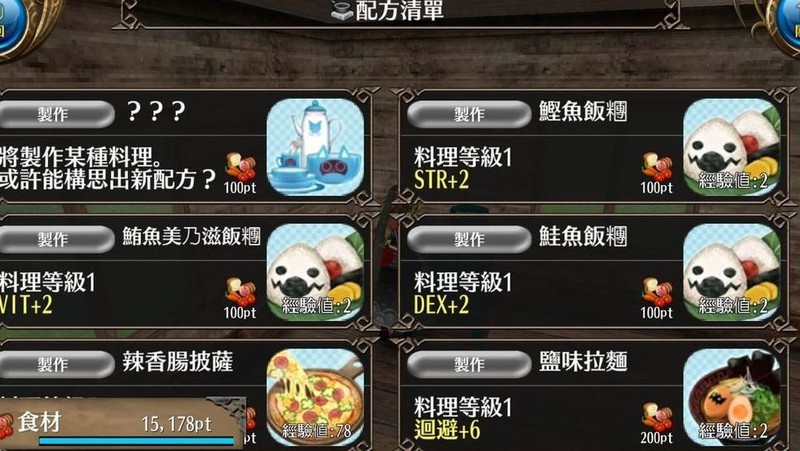Click the blue orb button at top-right
This screenshot has height=451, width=800.
pos(789,23)
